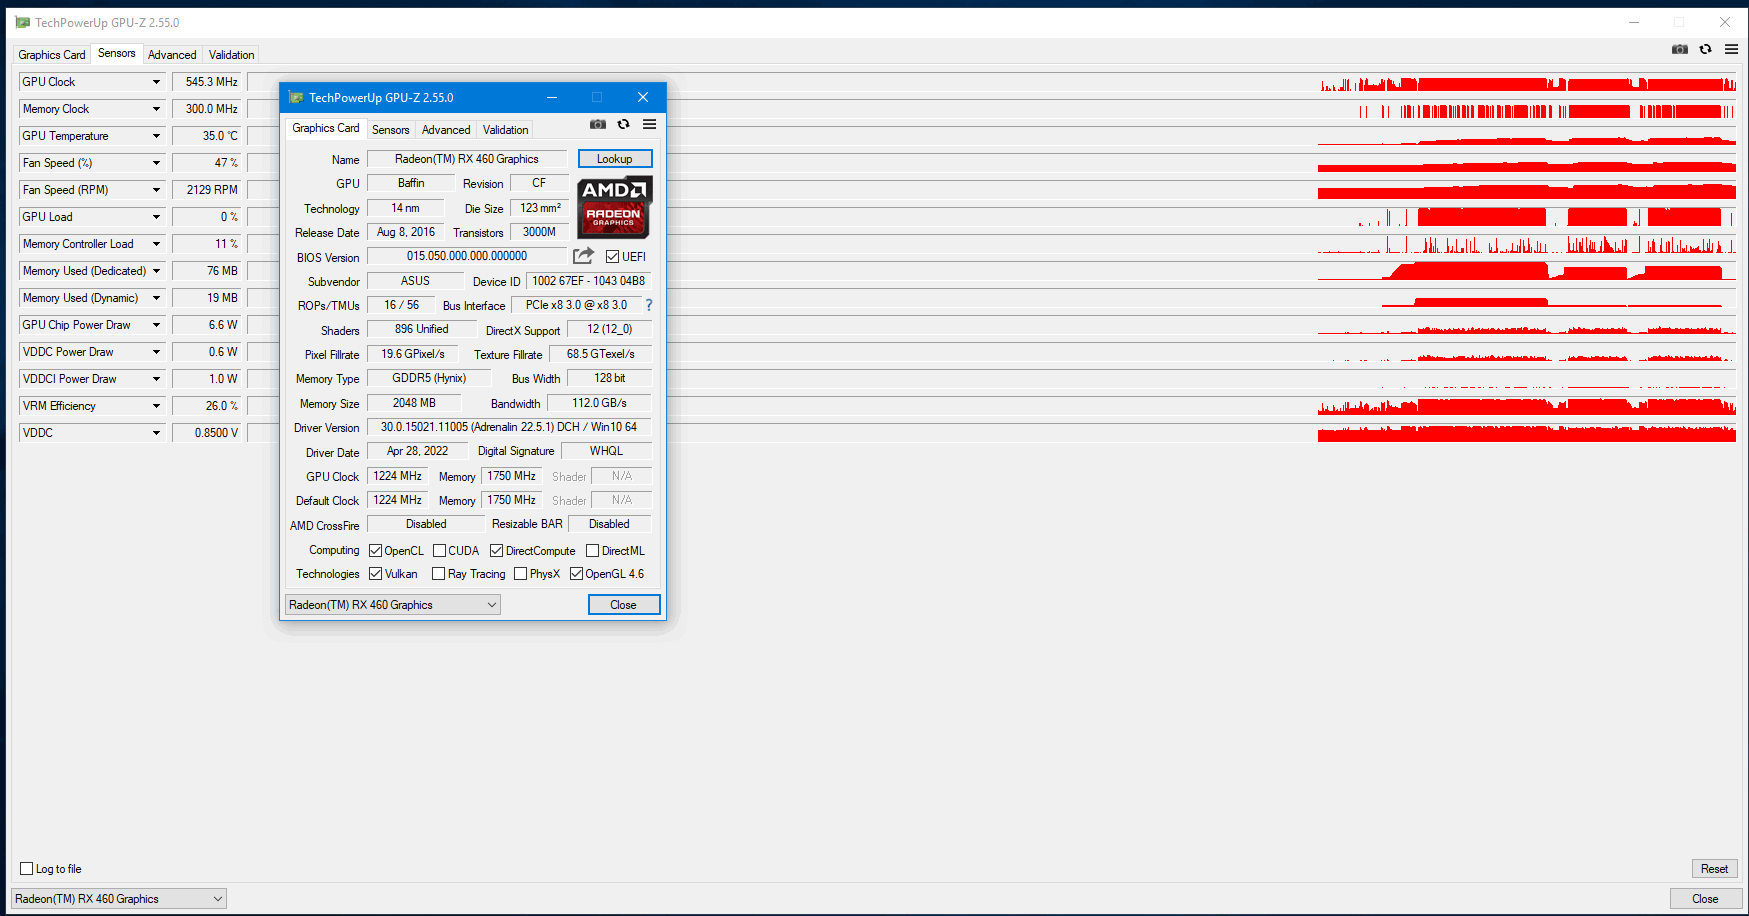Viewport: 1749px width, 916px height.
Task: Click GPU-Z app icon in Sensors window title bar
Action: (23, 22)
